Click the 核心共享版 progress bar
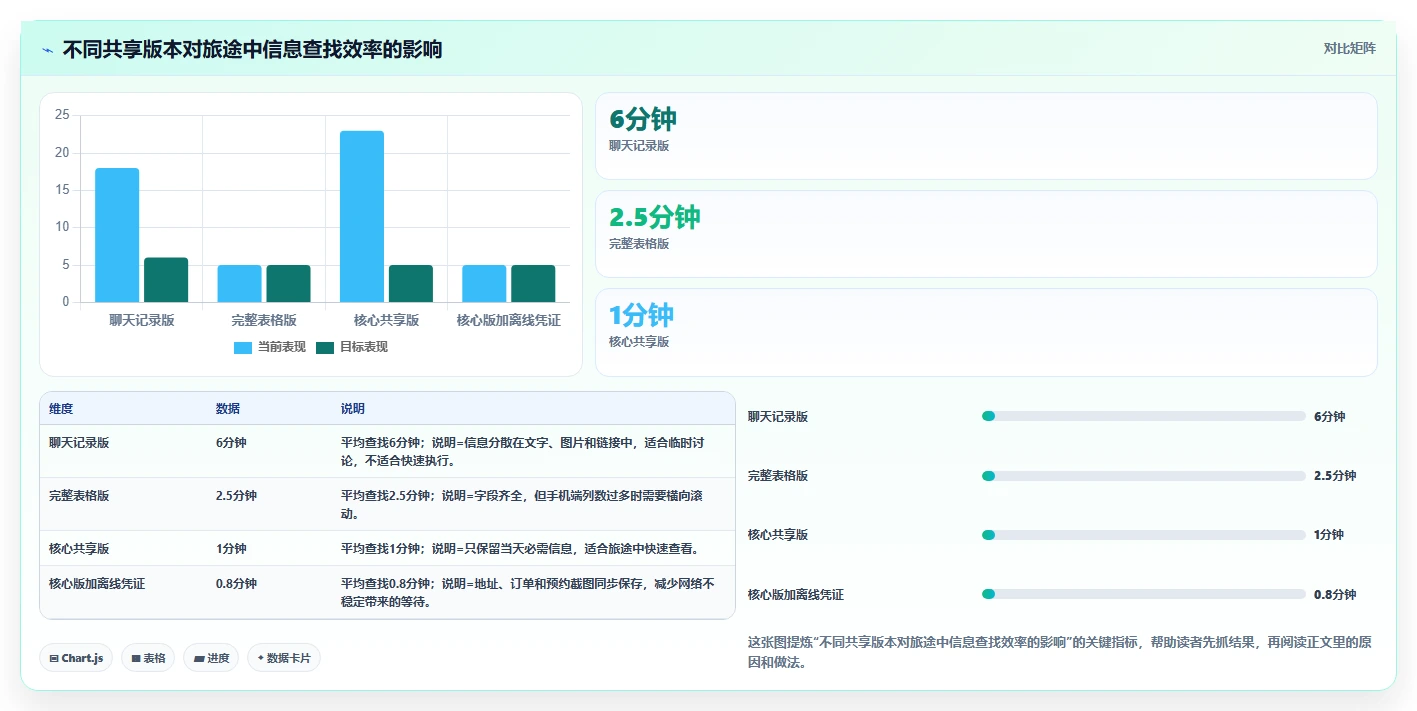Image resolution: width=1417 pixels, height=711 pixels. coord(1144,535)
